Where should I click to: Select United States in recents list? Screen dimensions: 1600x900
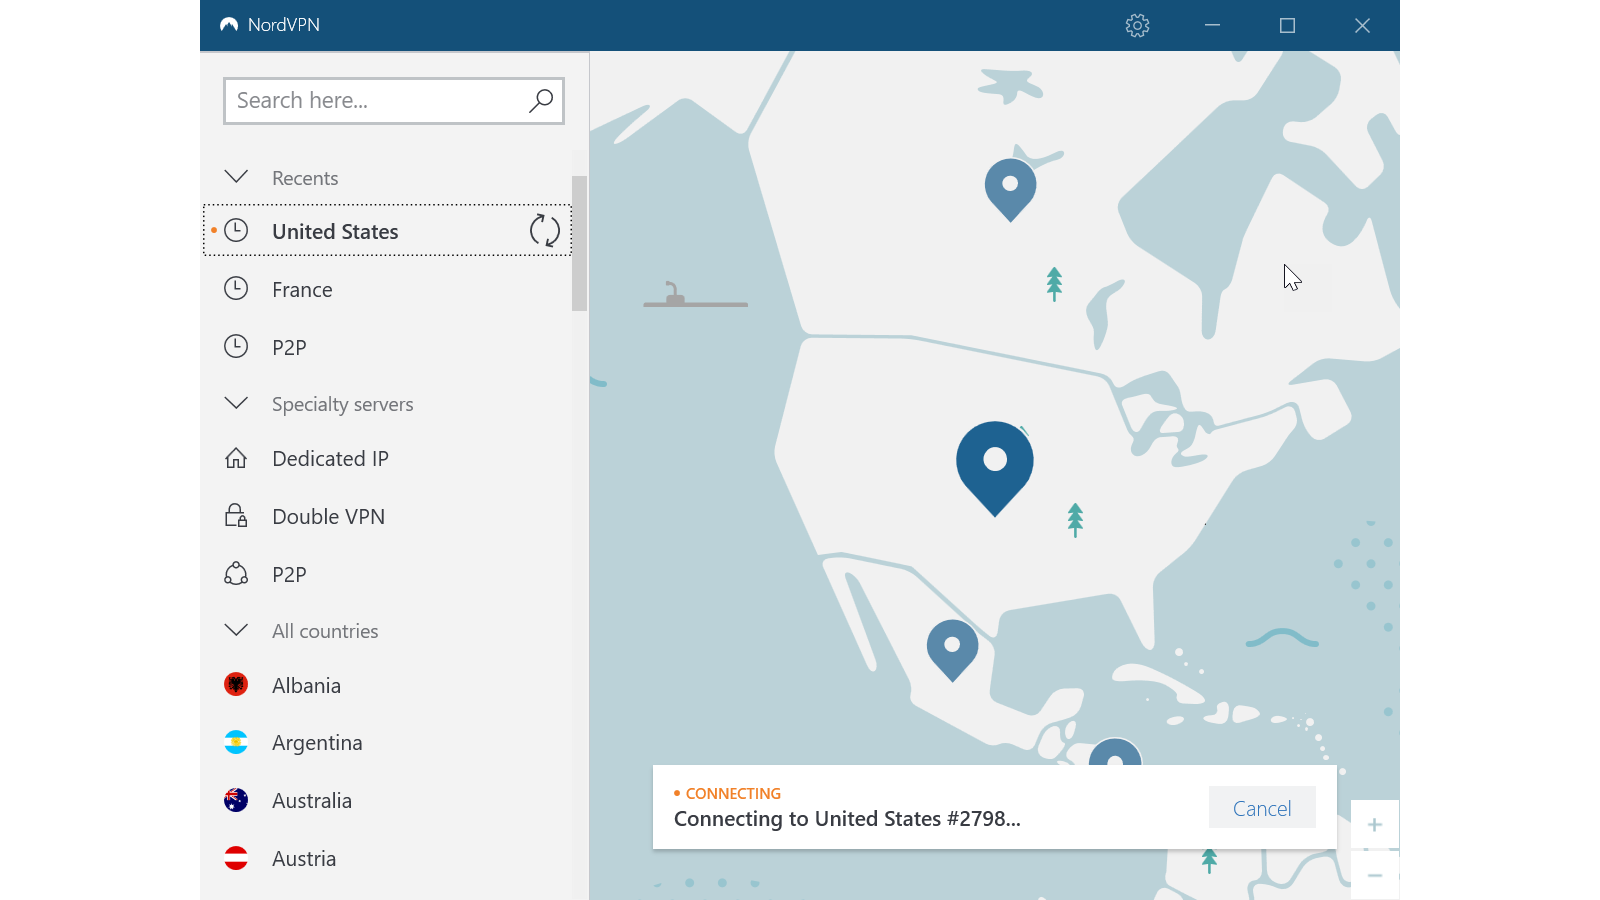click(x=387, y=231)
